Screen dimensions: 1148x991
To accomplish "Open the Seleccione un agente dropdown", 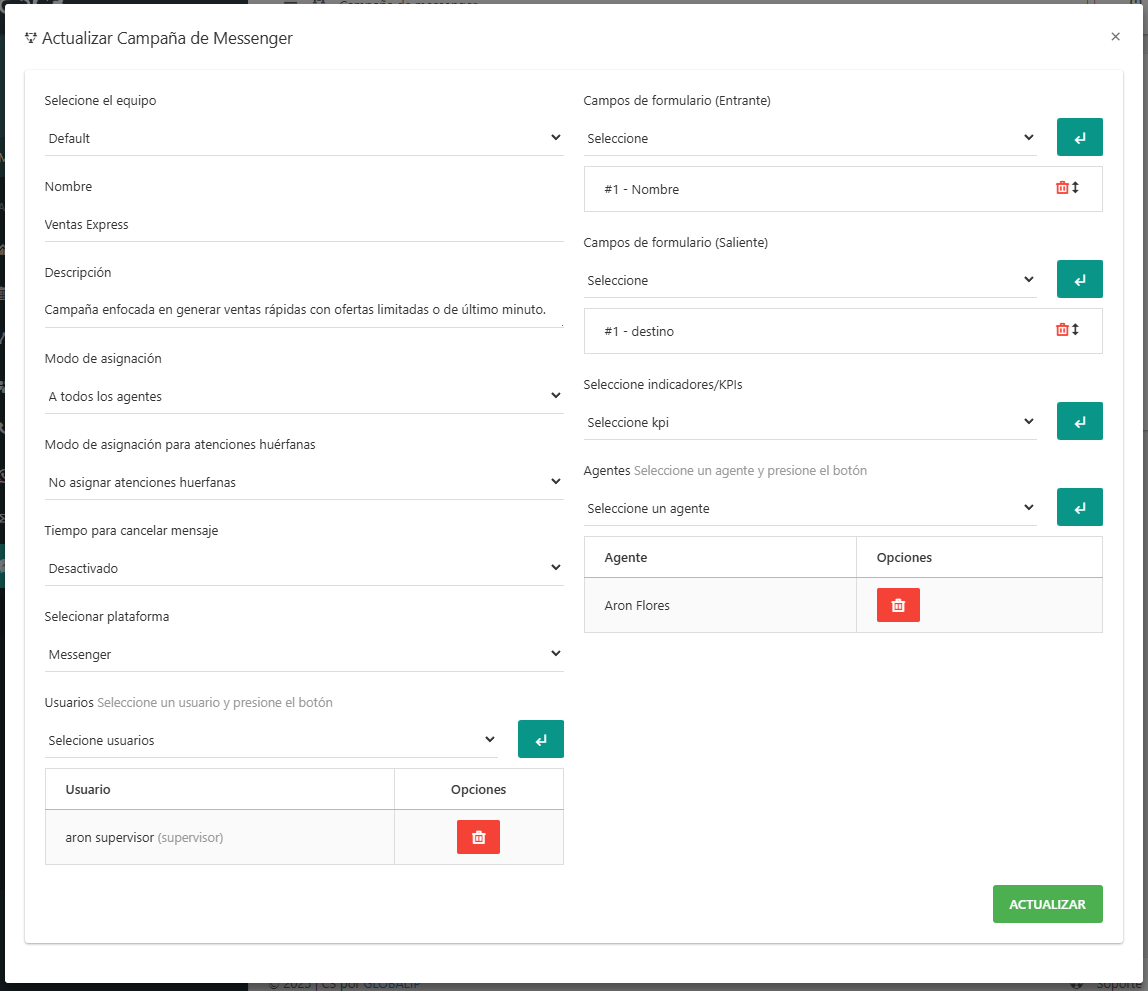I will pyautogui.click(x=810, y=508).
